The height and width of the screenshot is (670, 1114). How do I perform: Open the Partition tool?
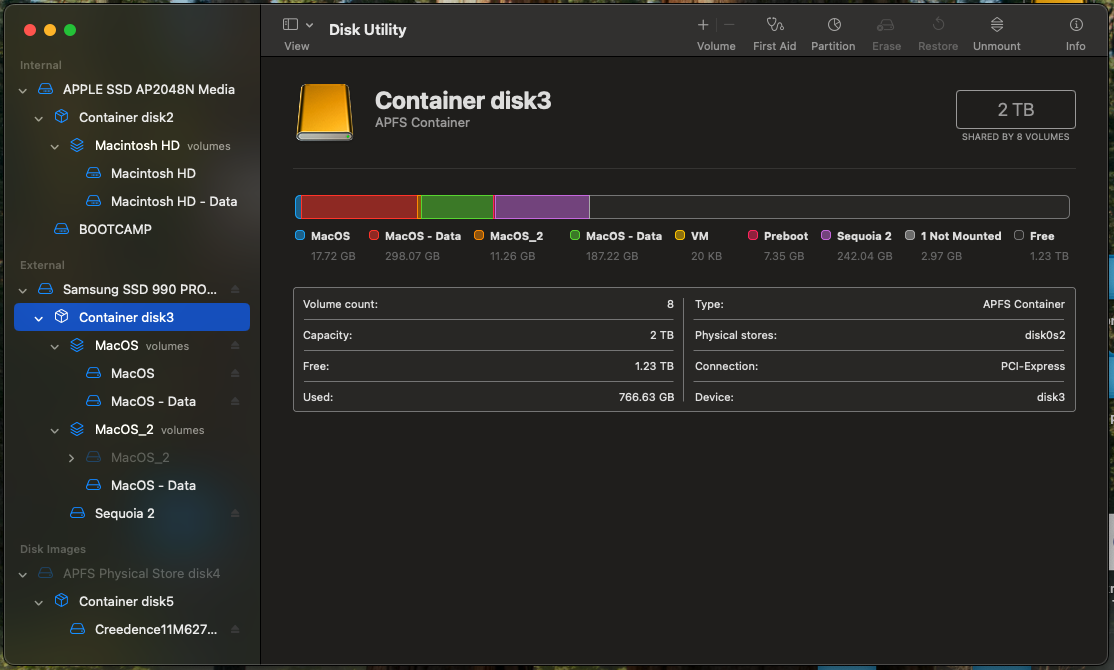coord(833,31)
